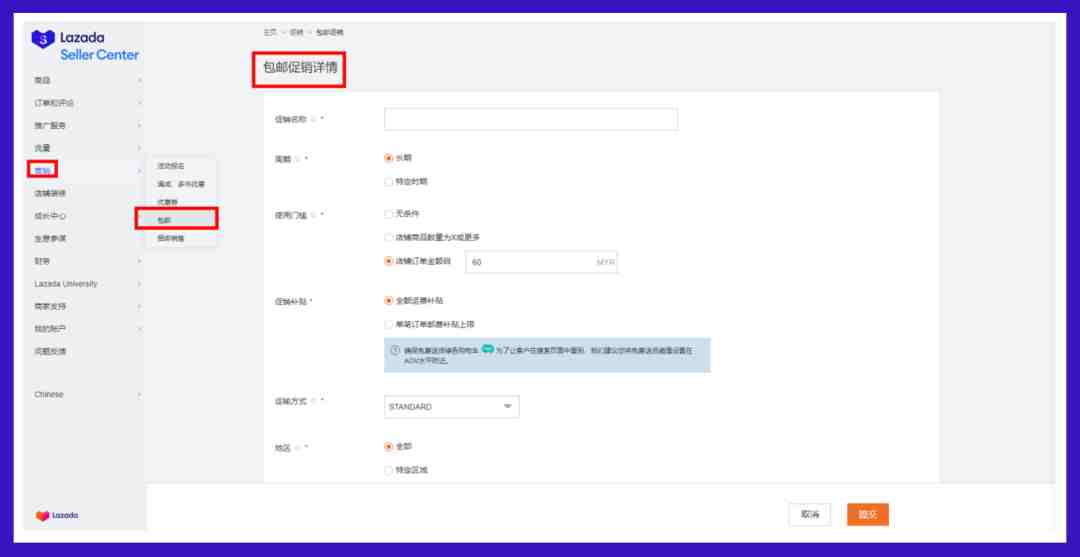The width and height of the screenshot is (1080, 557).
Task: Click the info icon beside 促销名称 label
Action: pos(313,119)
